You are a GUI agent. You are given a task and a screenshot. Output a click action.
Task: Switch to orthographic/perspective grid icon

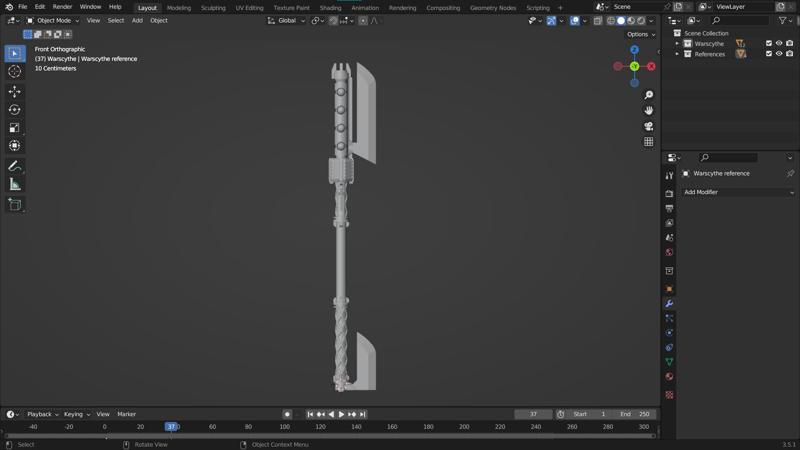pos(649,142)
